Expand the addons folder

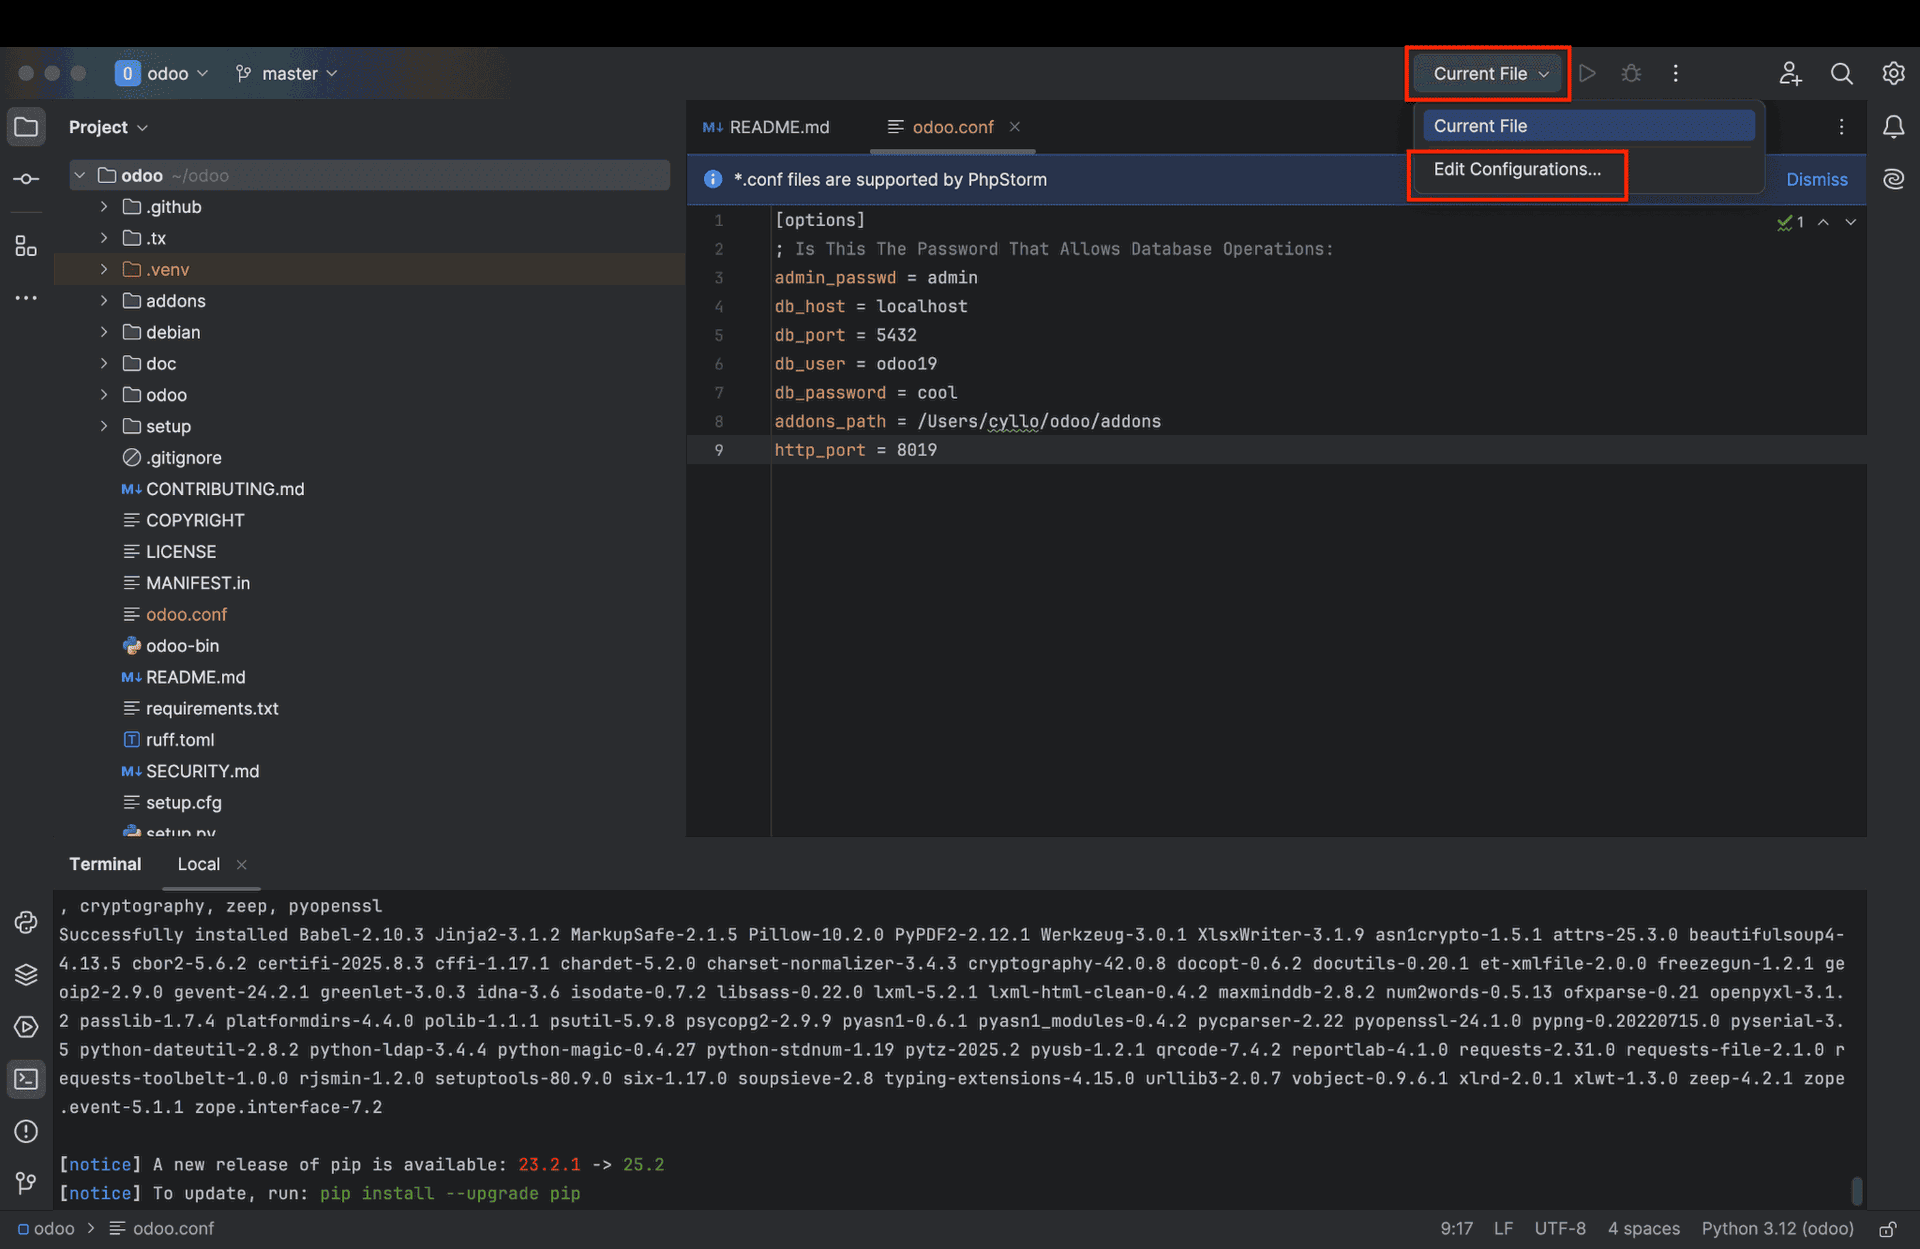(104, 301)
